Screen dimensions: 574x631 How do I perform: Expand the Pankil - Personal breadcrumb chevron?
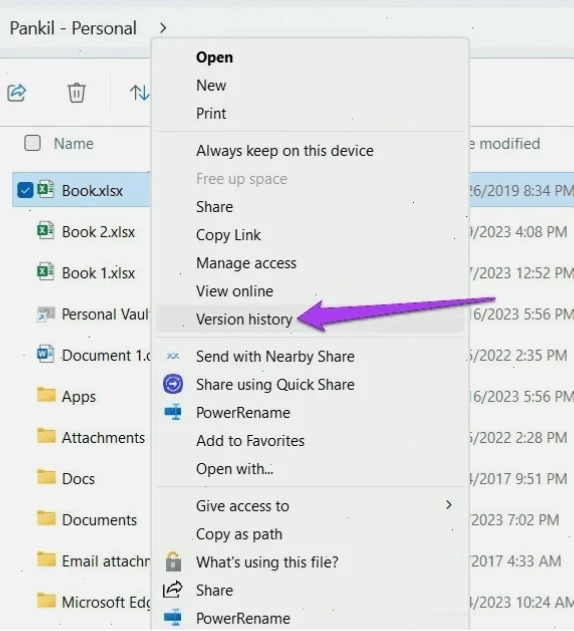pos(163,28)
